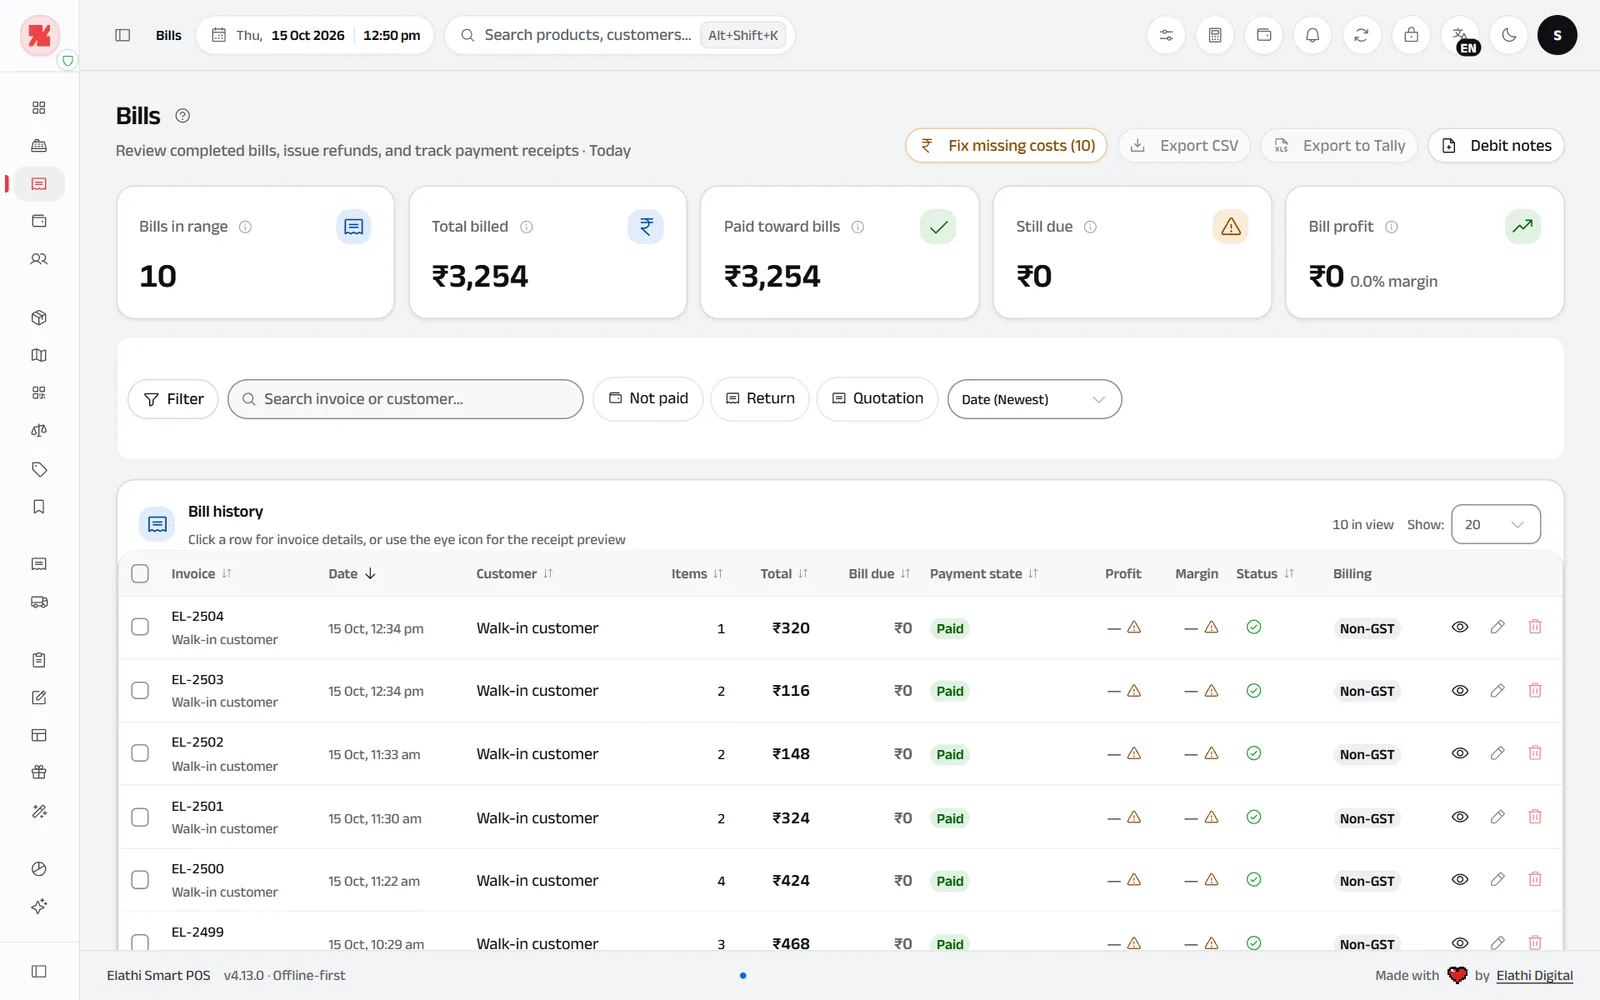This screenshot has height=1000, width=1600.
Task: Open Debit notes
Action: point(1496,146)
